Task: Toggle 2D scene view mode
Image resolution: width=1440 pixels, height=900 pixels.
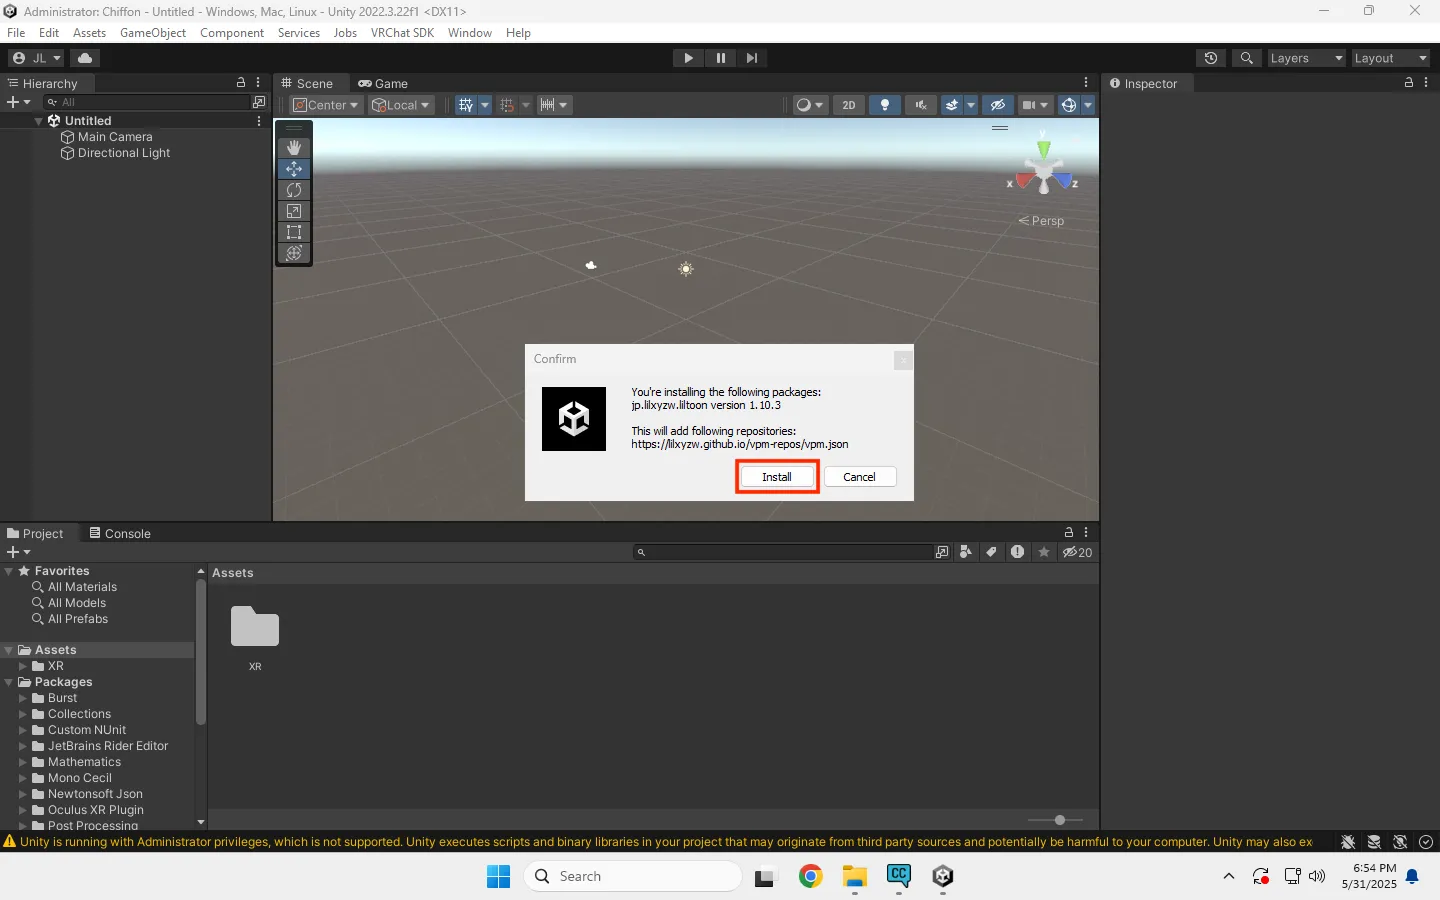Action: (849, 105)
